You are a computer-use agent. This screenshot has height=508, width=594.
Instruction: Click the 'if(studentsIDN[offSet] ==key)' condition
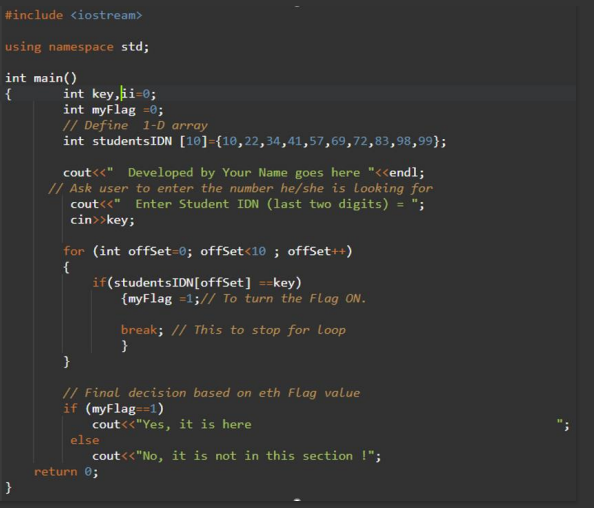[197, 283]
